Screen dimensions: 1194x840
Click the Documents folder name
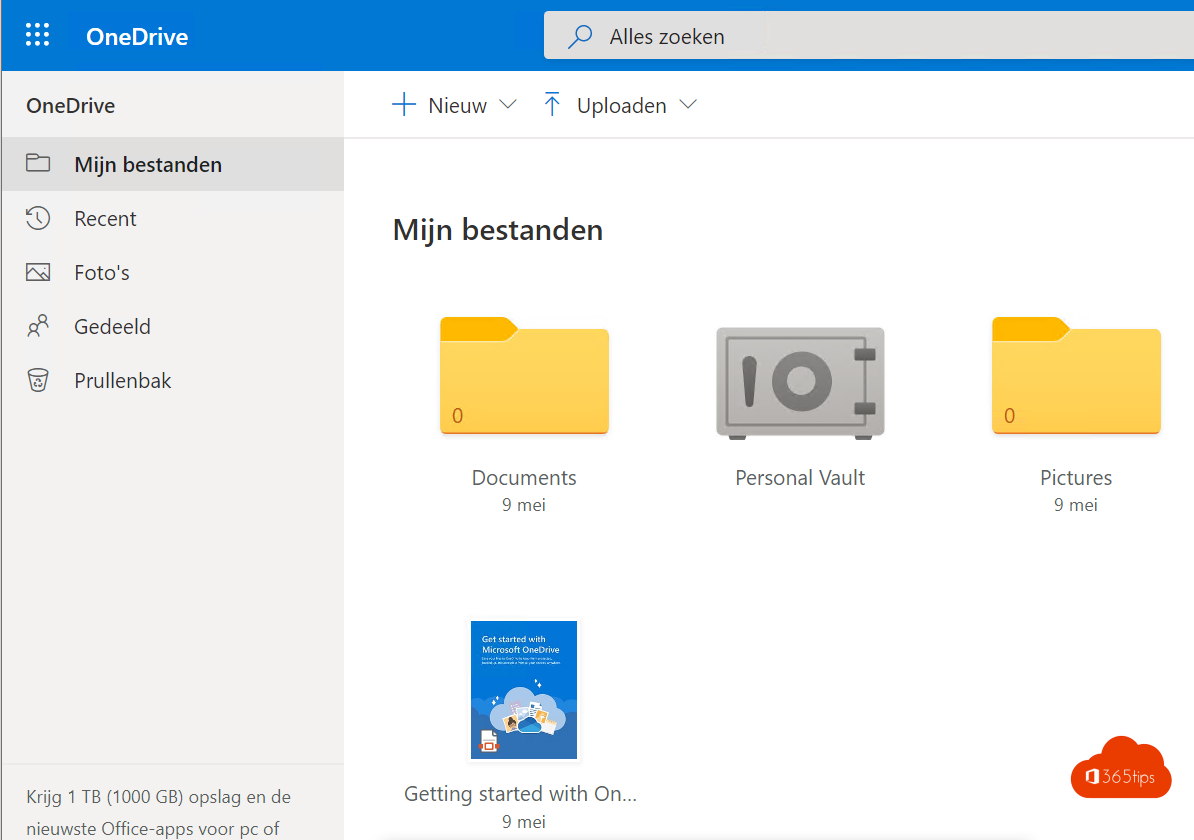click(524, 477)
